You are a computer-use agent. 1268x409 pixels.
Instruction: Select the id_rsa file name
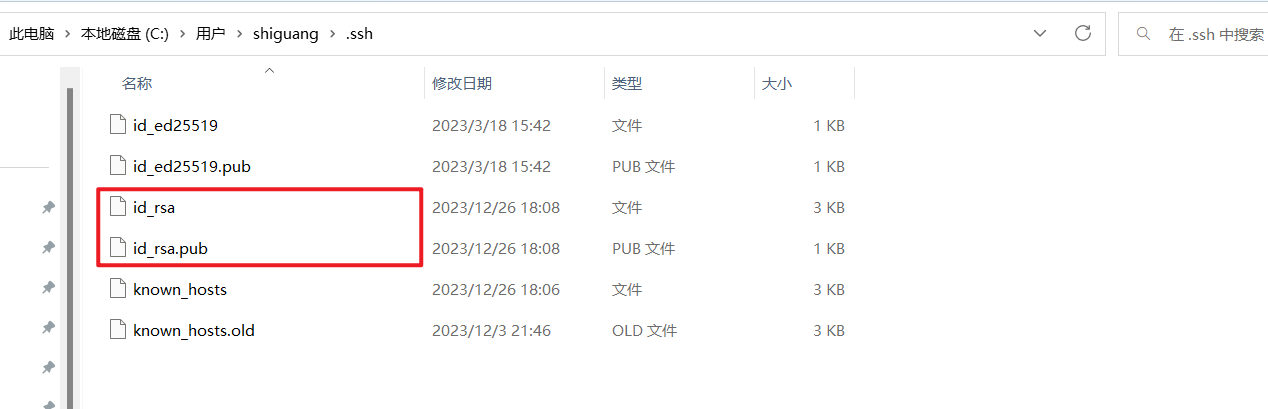154,208
